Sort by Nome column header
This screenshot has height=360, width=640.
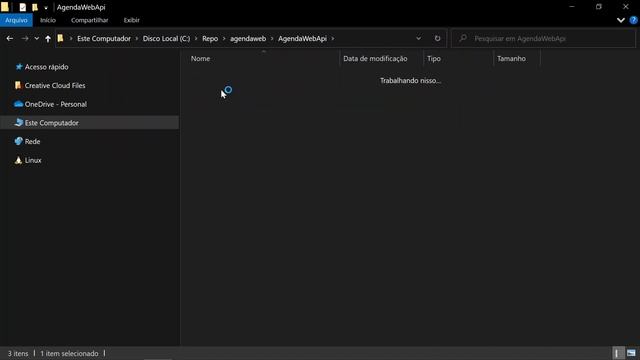pos(200,58)
